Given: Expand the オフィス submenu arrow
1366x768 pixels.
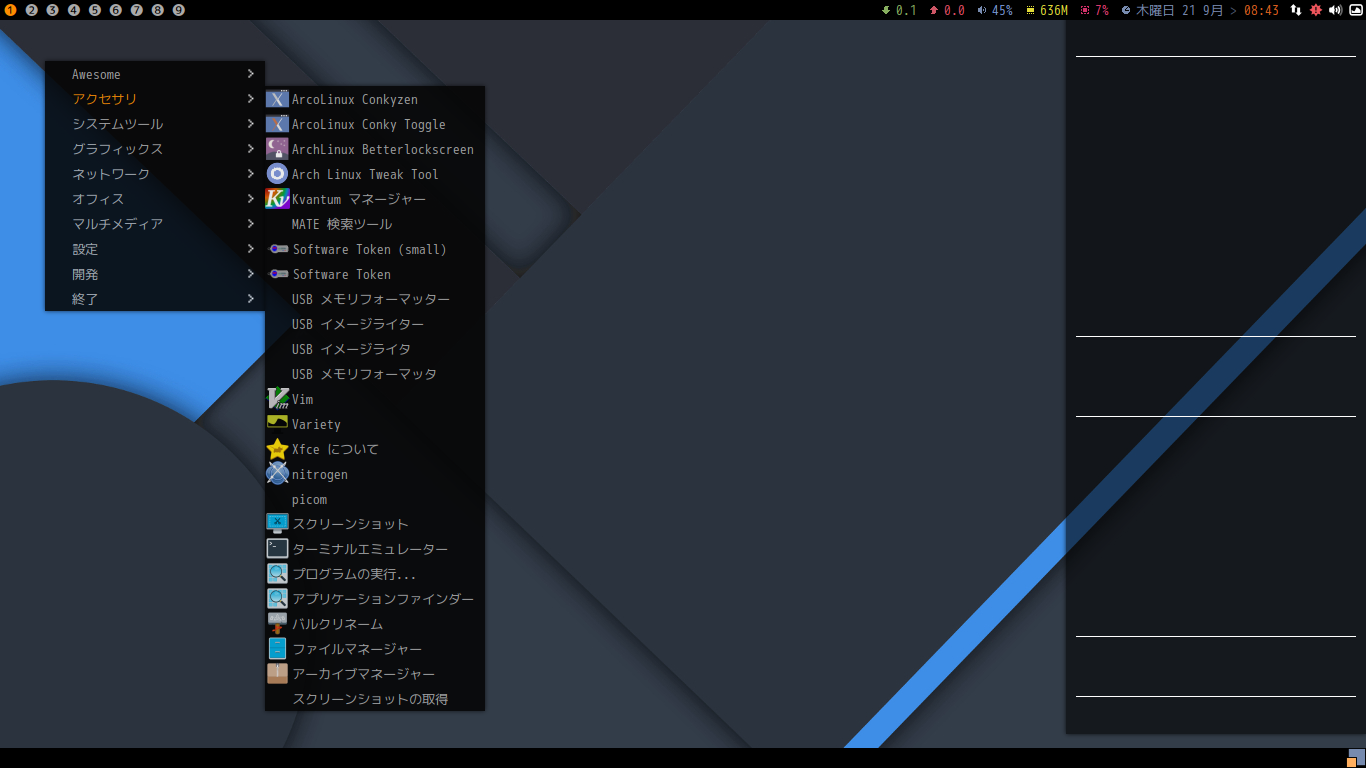Looking at the screenshot, I should (251, 199).
